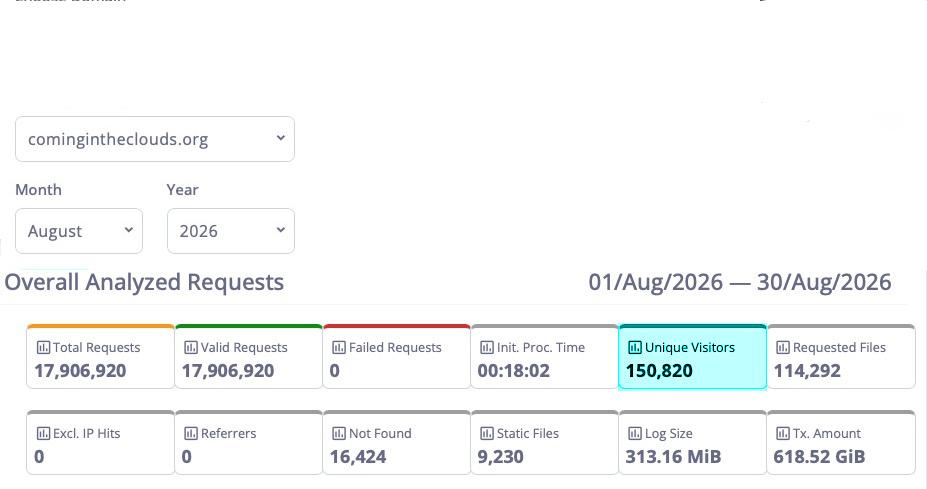Click the chart icon beside Referrers
Screen dimensions: 927x489
pyautogui.click(x=191, y=433)
